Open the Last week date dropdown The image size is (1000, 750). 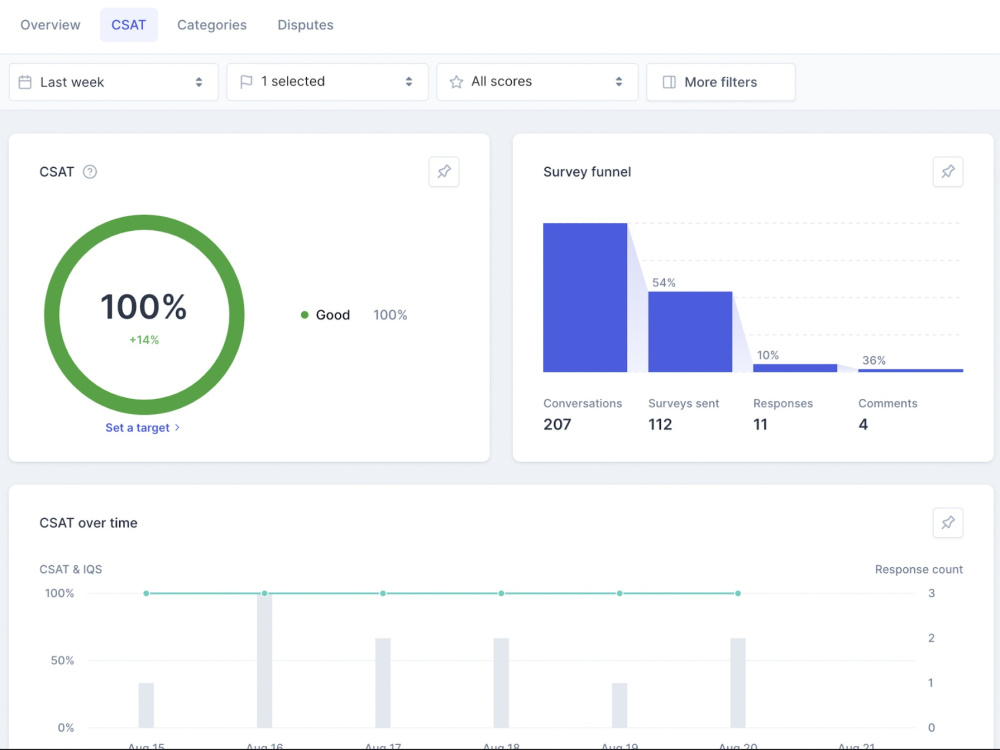(x=114, y=82)
